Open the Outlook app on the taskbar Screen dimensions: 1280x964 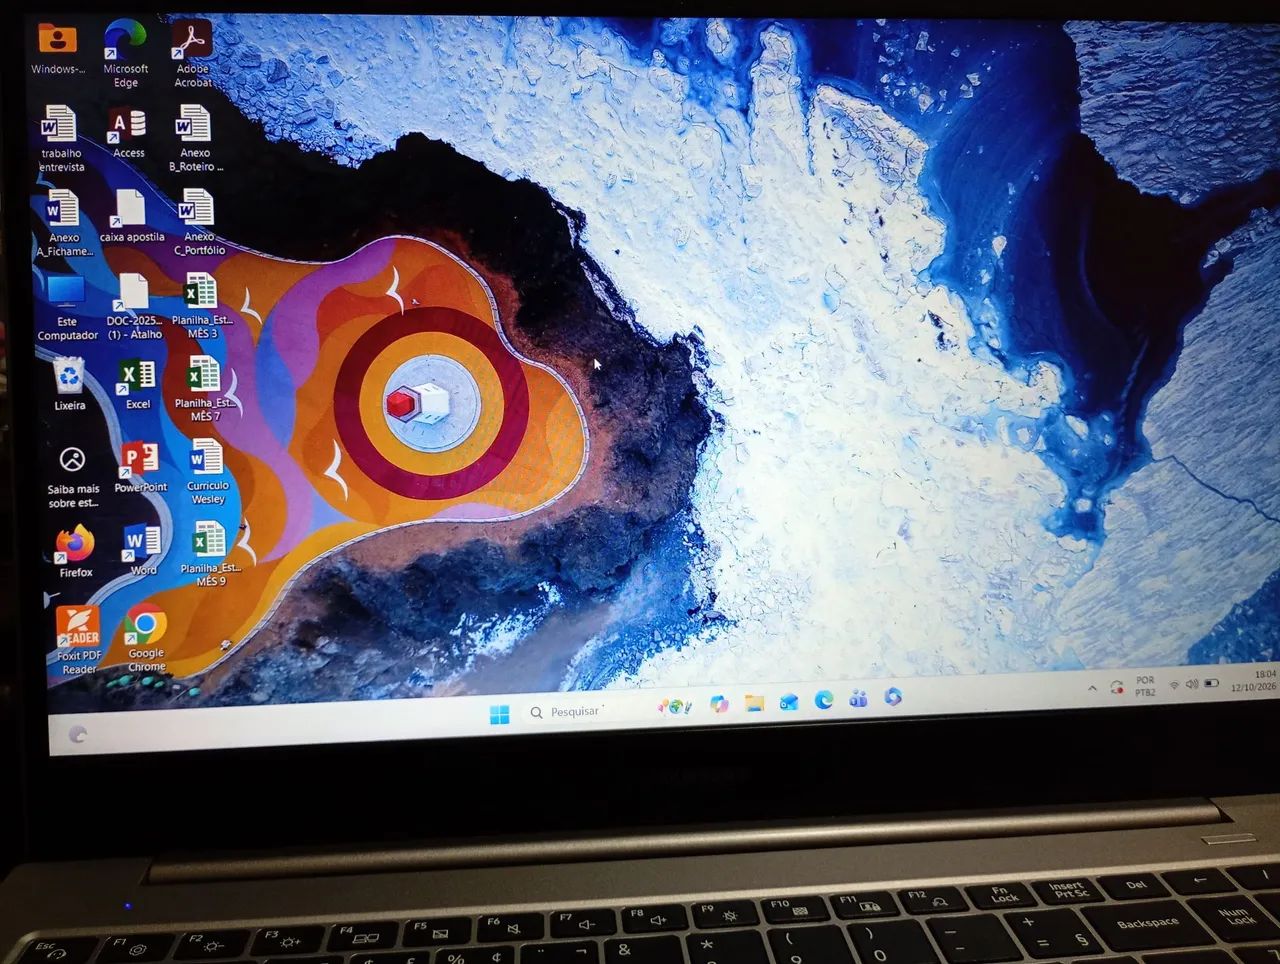(x=789, y=702)
